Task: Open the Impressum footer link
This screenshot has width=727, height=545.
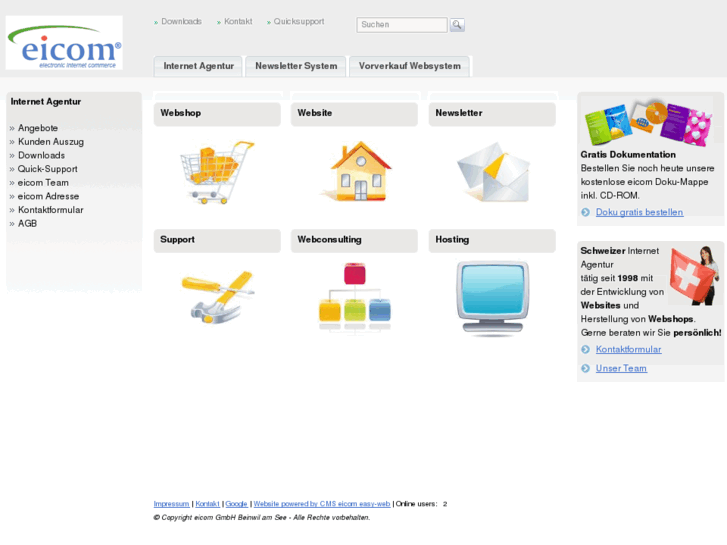Action: coord(171,504)
